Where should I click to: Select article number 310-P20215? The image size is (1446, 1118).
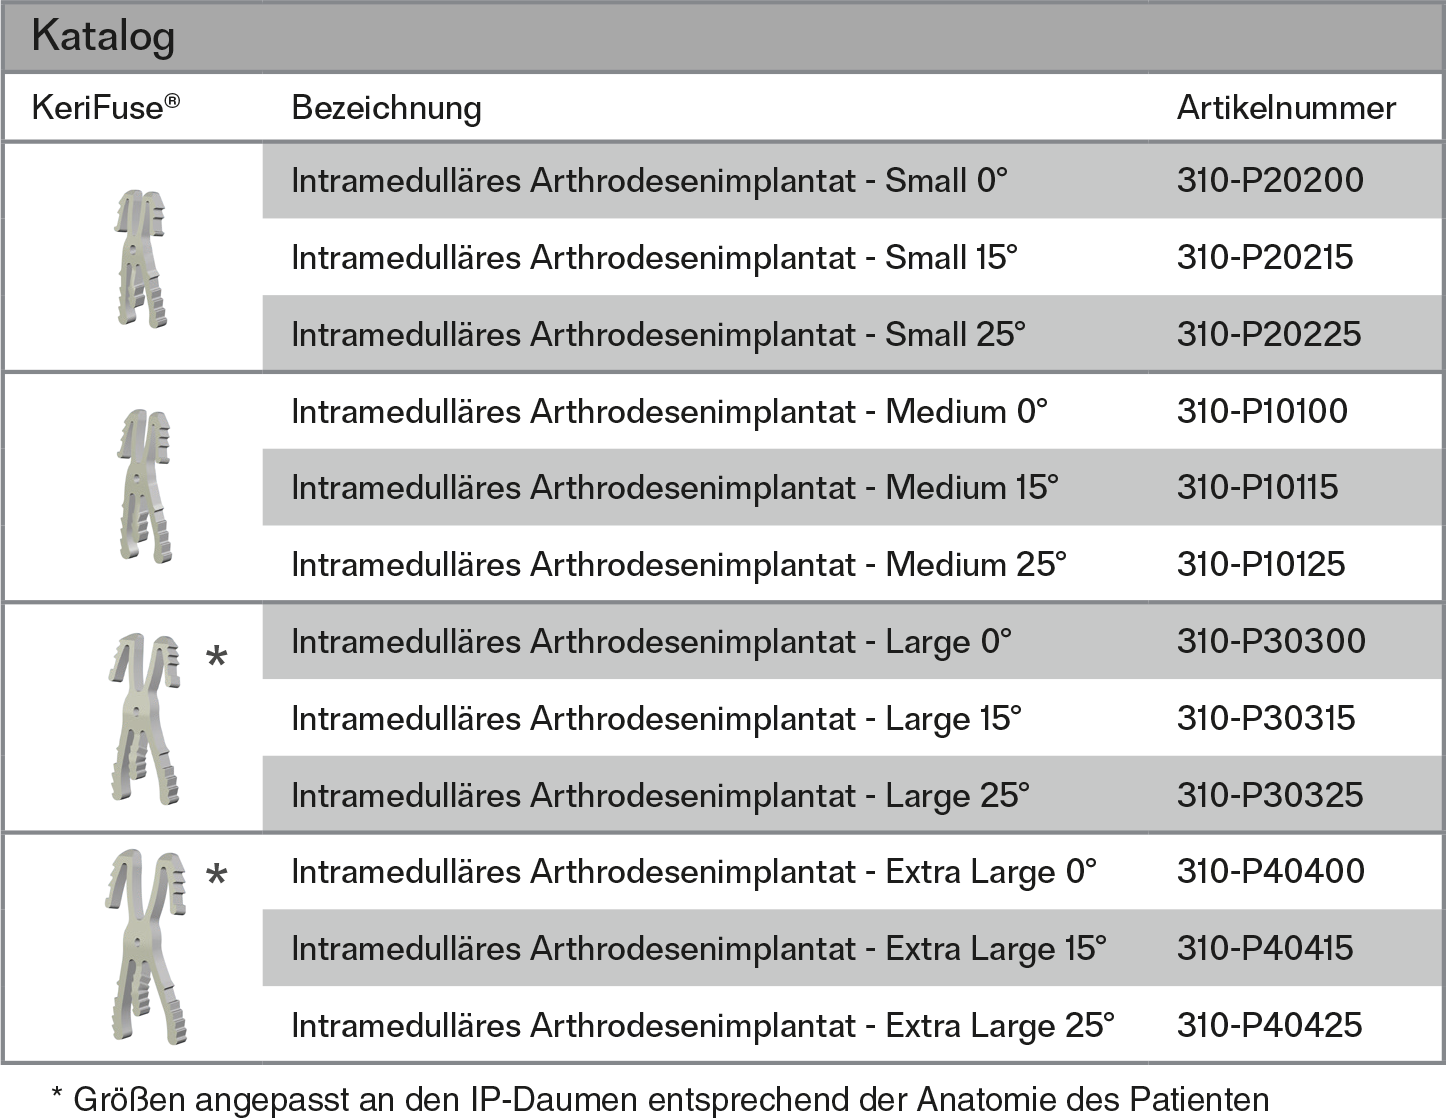point(1264,257)
